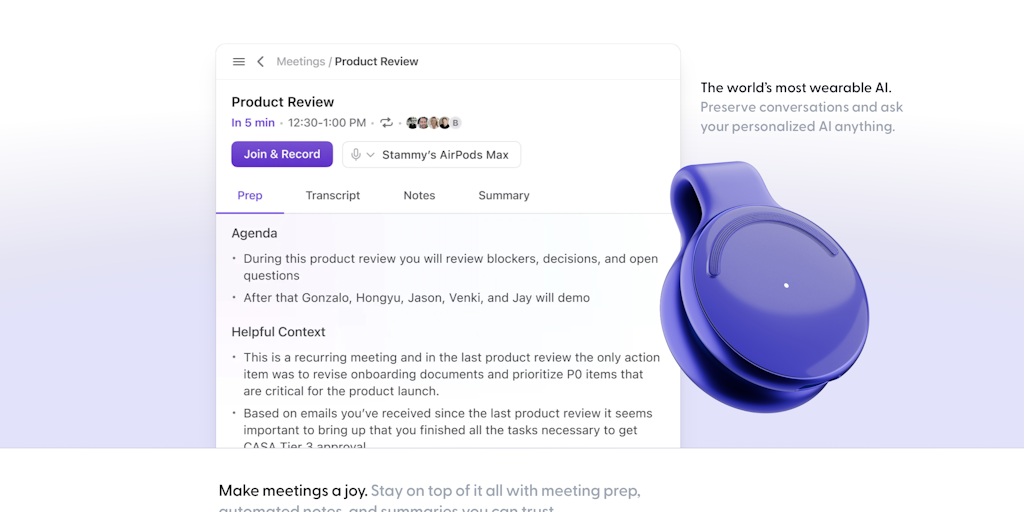This screenshot has width=1024, height=512.
Task: Open the Transcript tab
Action: tap(333, 196)
